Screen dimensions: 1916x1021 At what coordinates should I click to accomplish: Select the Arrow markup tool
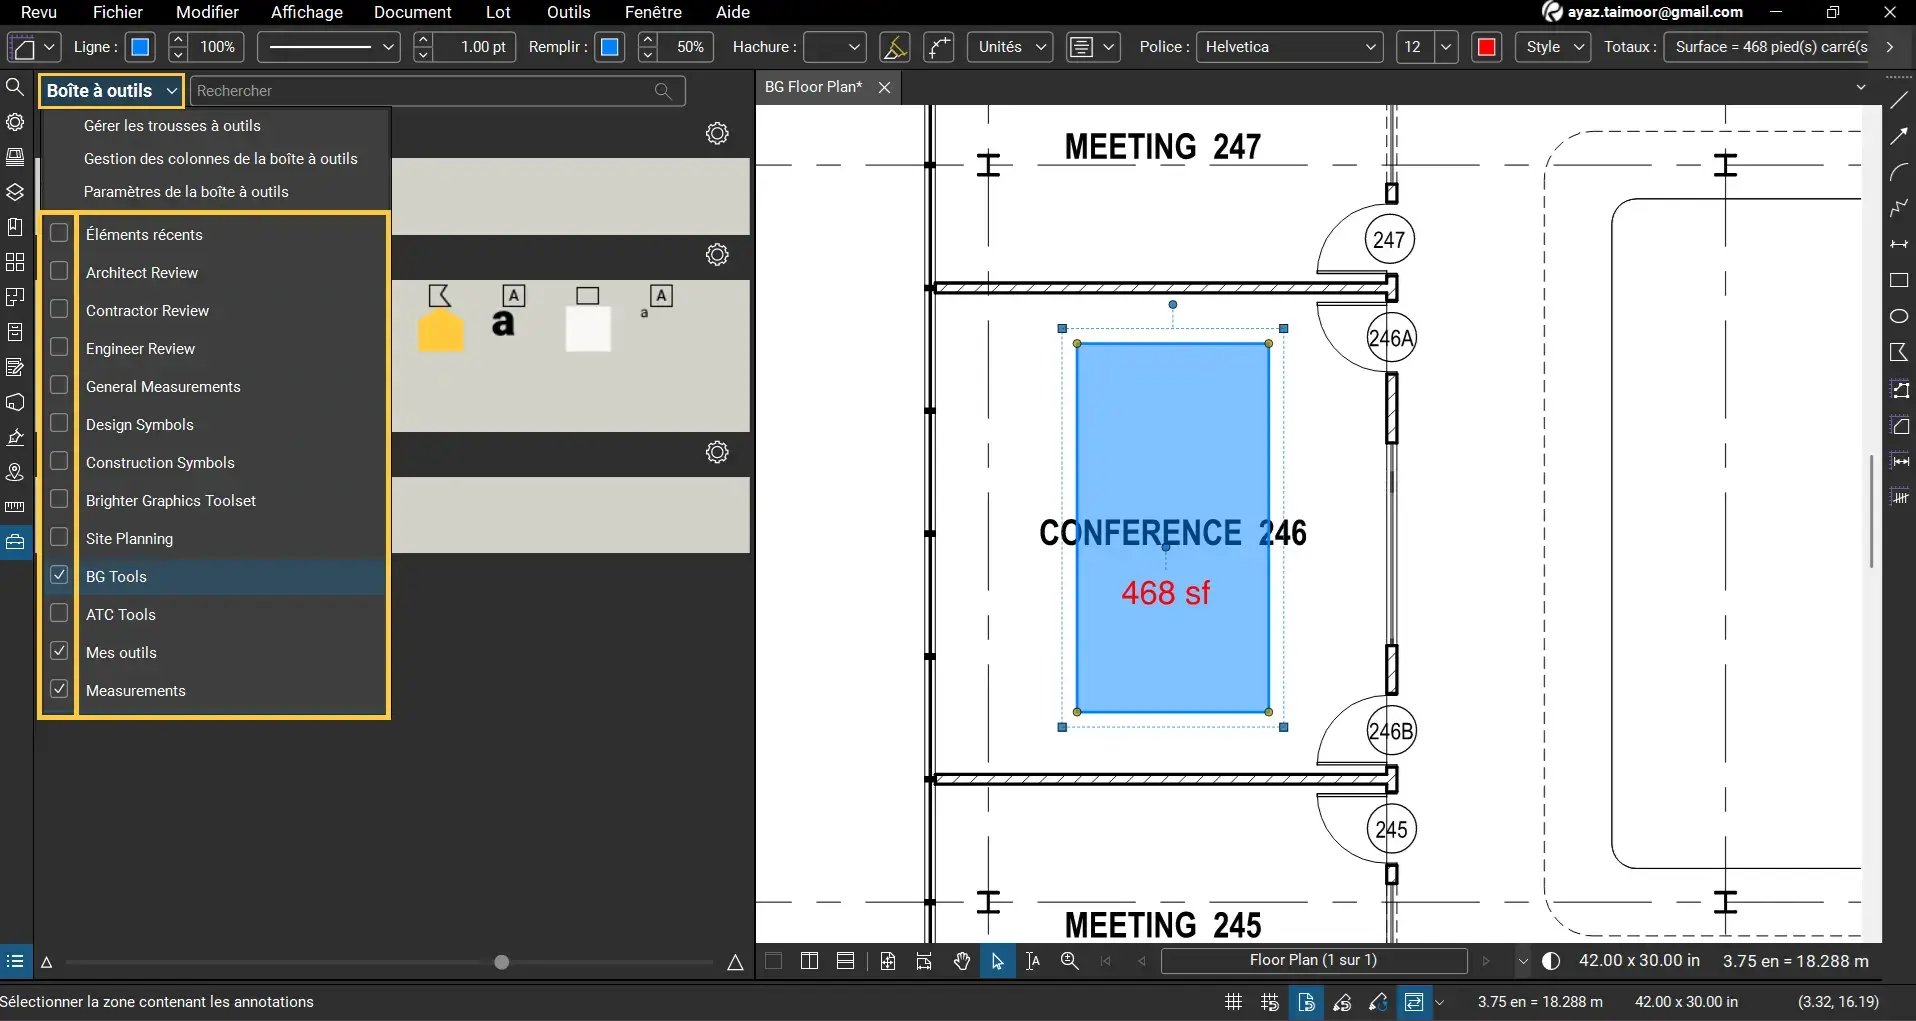(x=1899, y=135)
